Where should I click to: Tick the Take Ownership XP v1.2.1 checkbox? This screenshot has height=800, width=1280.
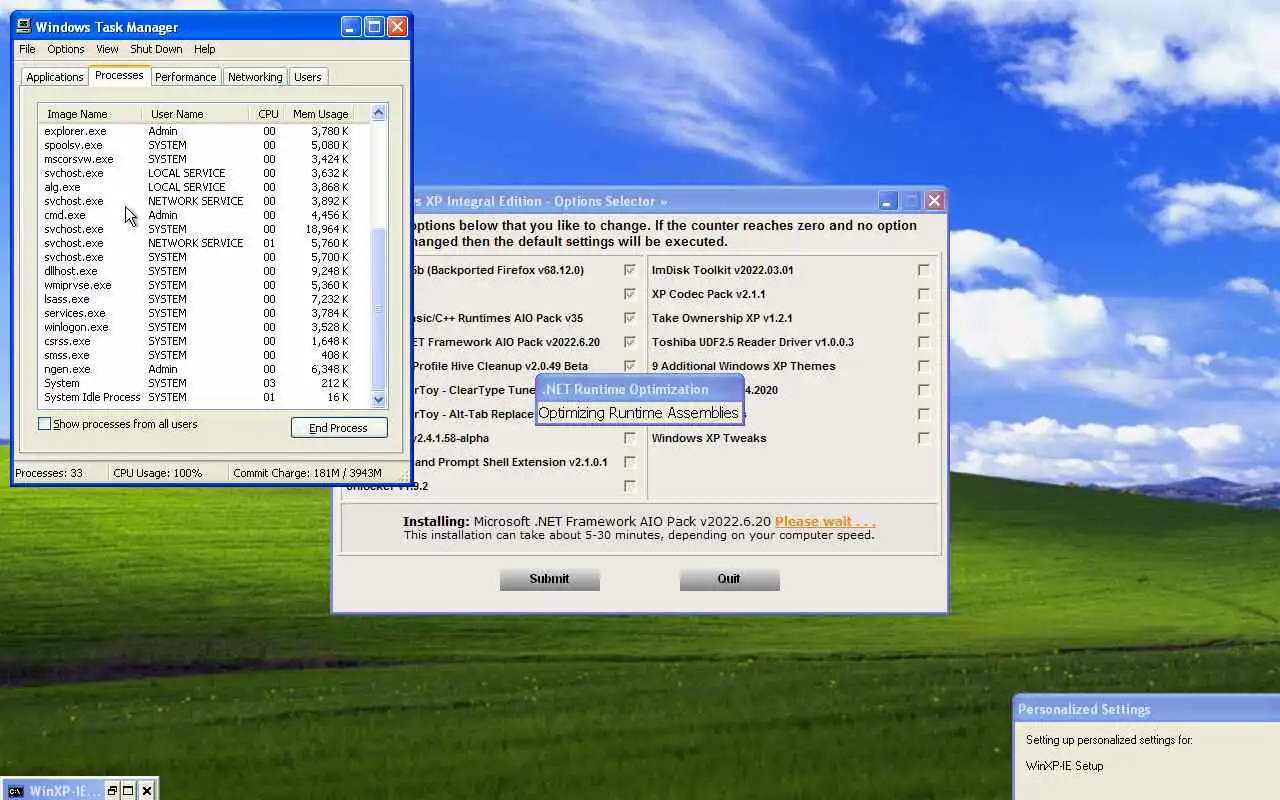923,318
